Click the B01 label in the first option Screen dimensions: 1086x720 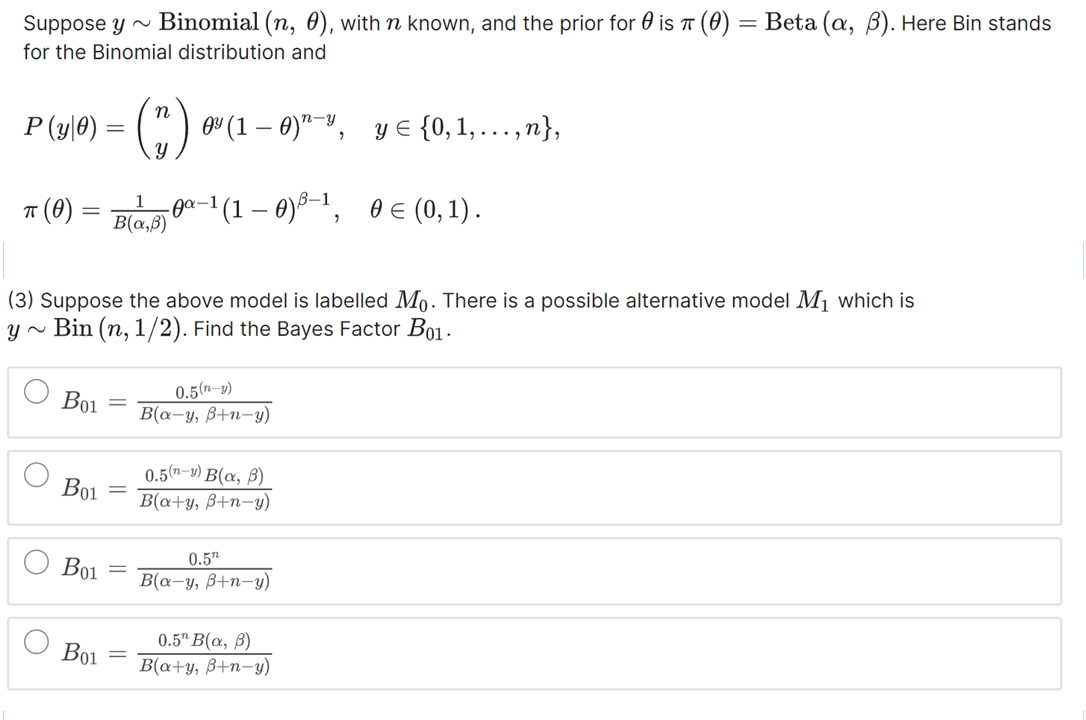(82, 402)
